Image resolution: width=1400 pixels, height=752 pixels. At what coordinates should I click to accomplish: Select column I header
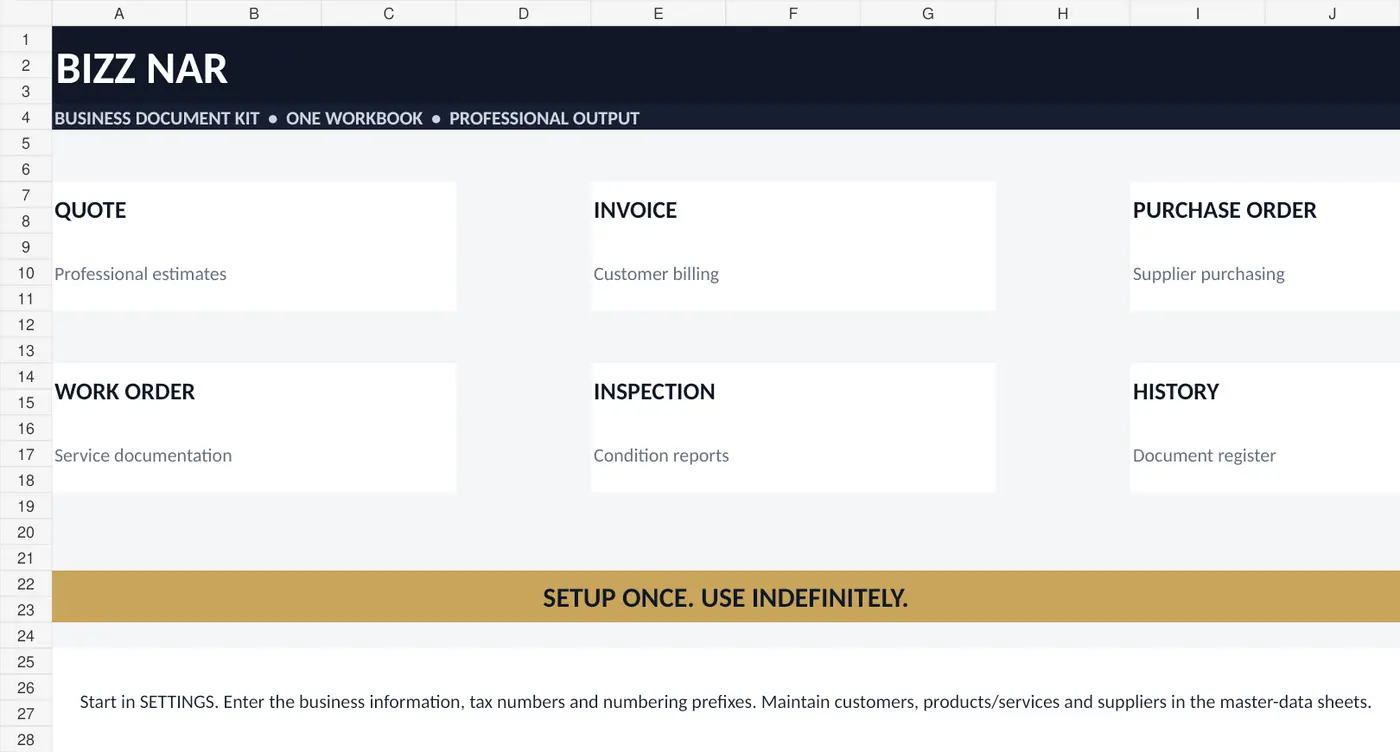pyautogui.click(x=1198, y=13)
